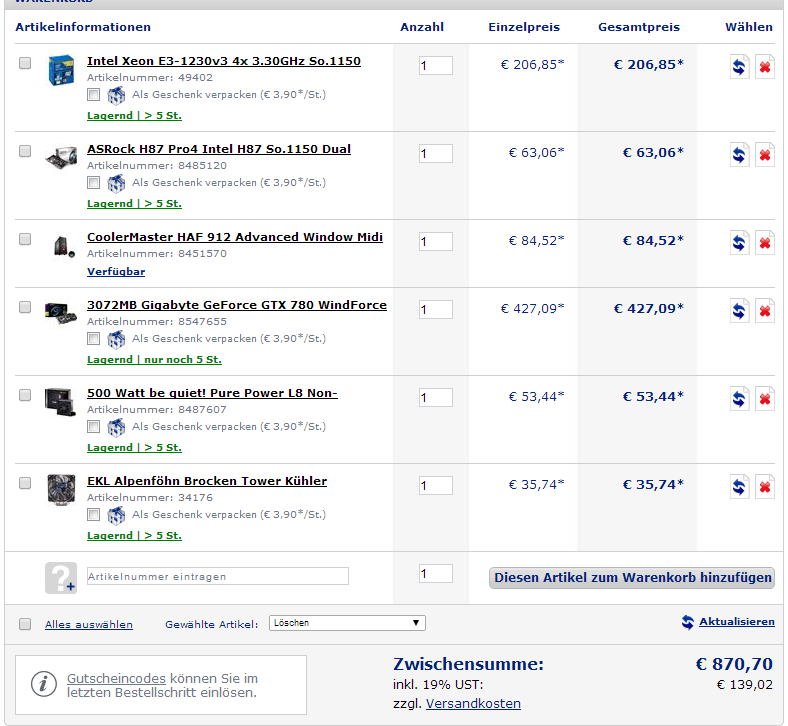This screenshot has width=788, height=726.
Task: Open the Gigabyte GeForce GTX 780 link
Action: [237, 305]
